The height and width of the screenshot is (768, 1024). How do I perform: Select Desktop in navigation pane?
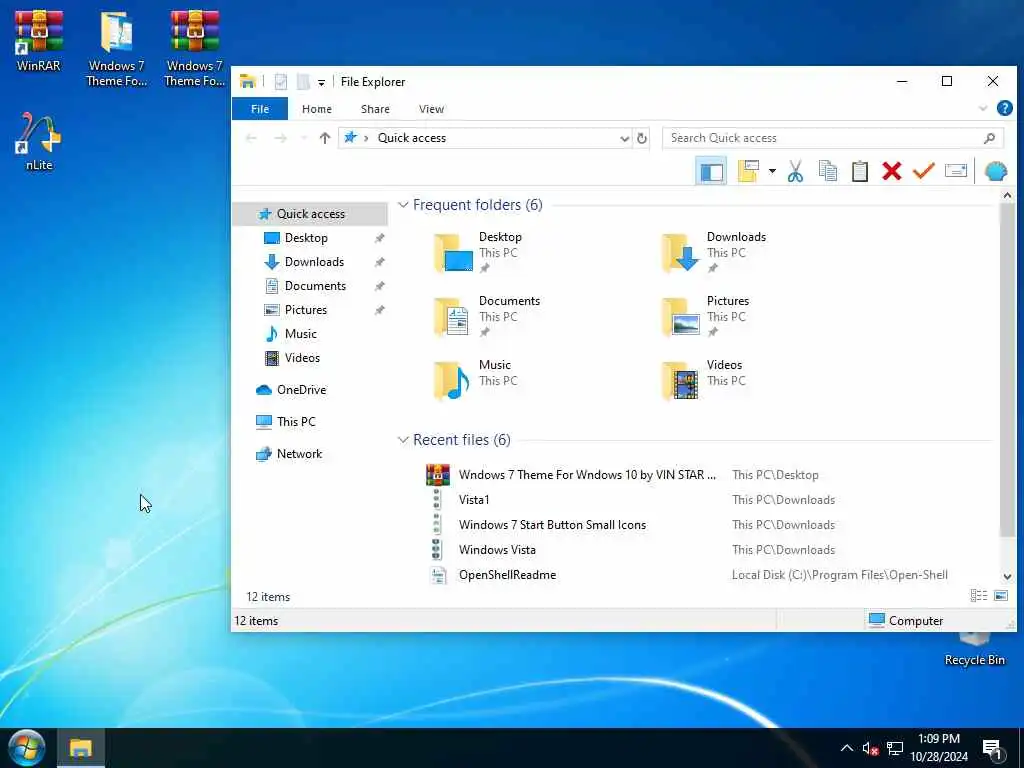306,238
